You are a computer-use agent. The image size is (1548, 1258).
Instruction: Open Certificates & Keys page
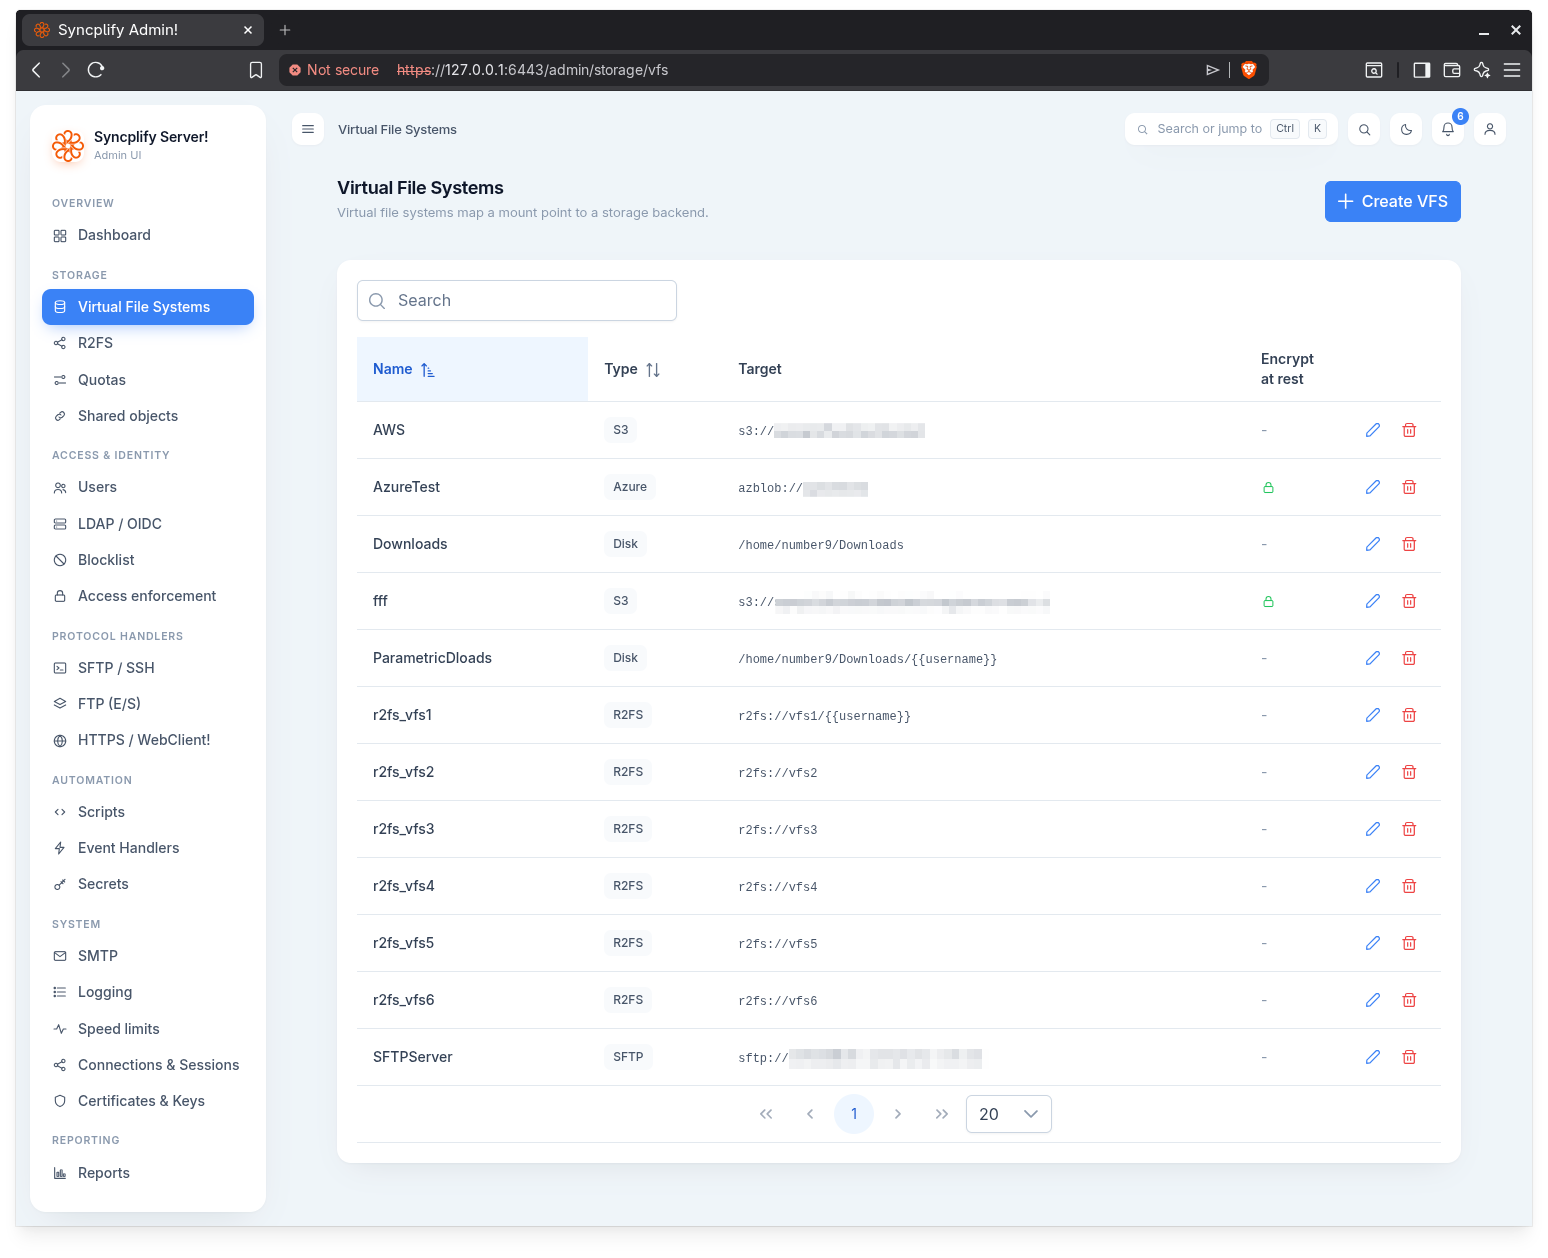pyautogui.click(x=148, y=1101)
